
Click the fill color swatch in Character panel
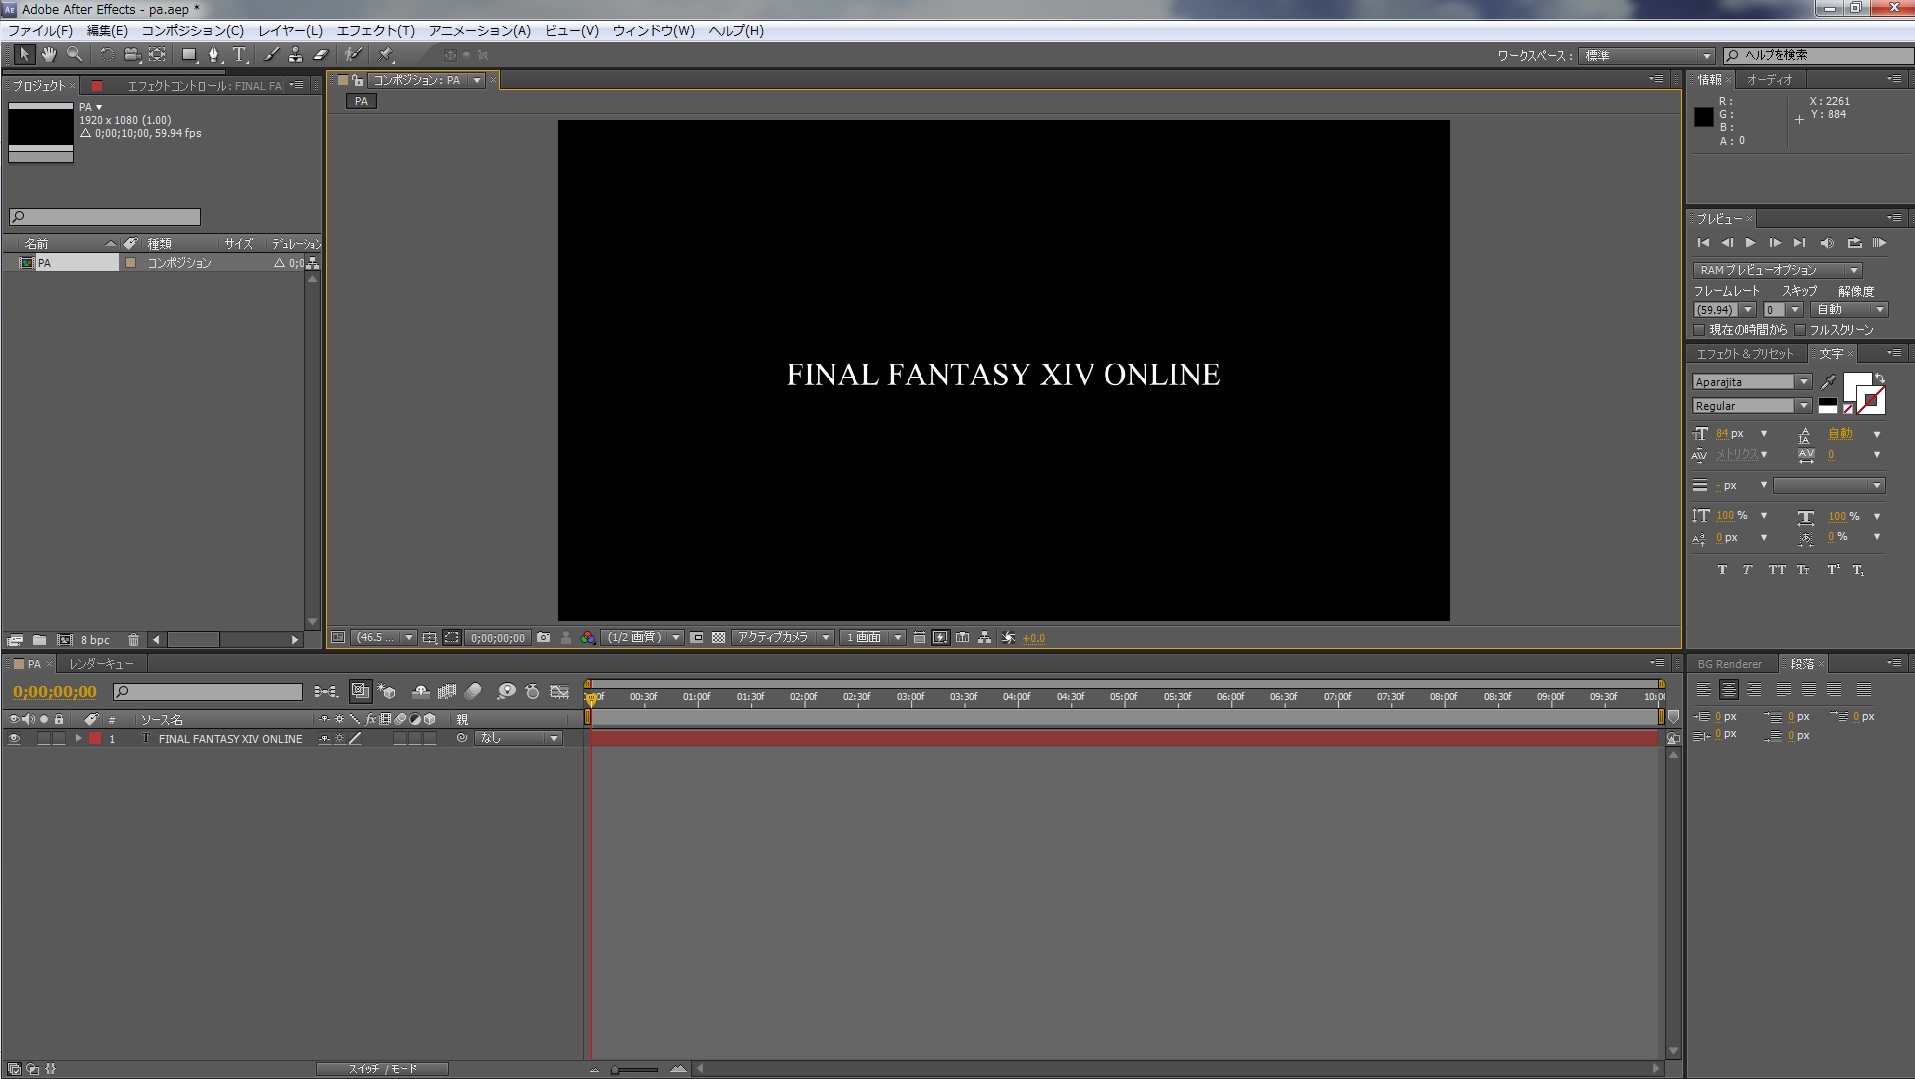(x=1856, y=386)
